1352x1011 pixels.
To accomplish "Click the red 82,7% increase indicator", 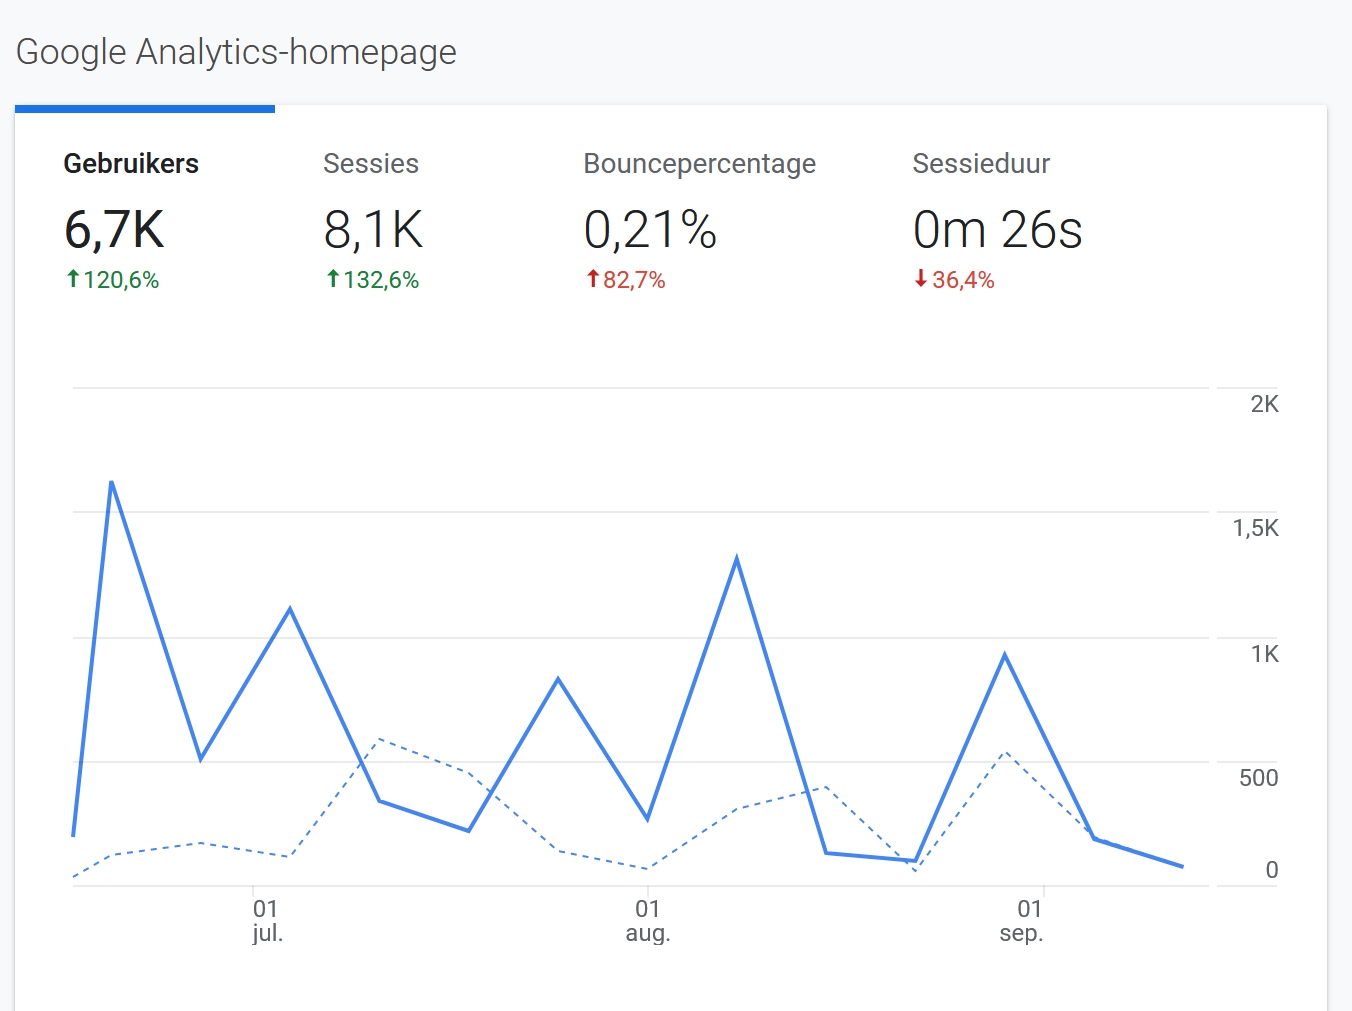I will tap(625, 280).
